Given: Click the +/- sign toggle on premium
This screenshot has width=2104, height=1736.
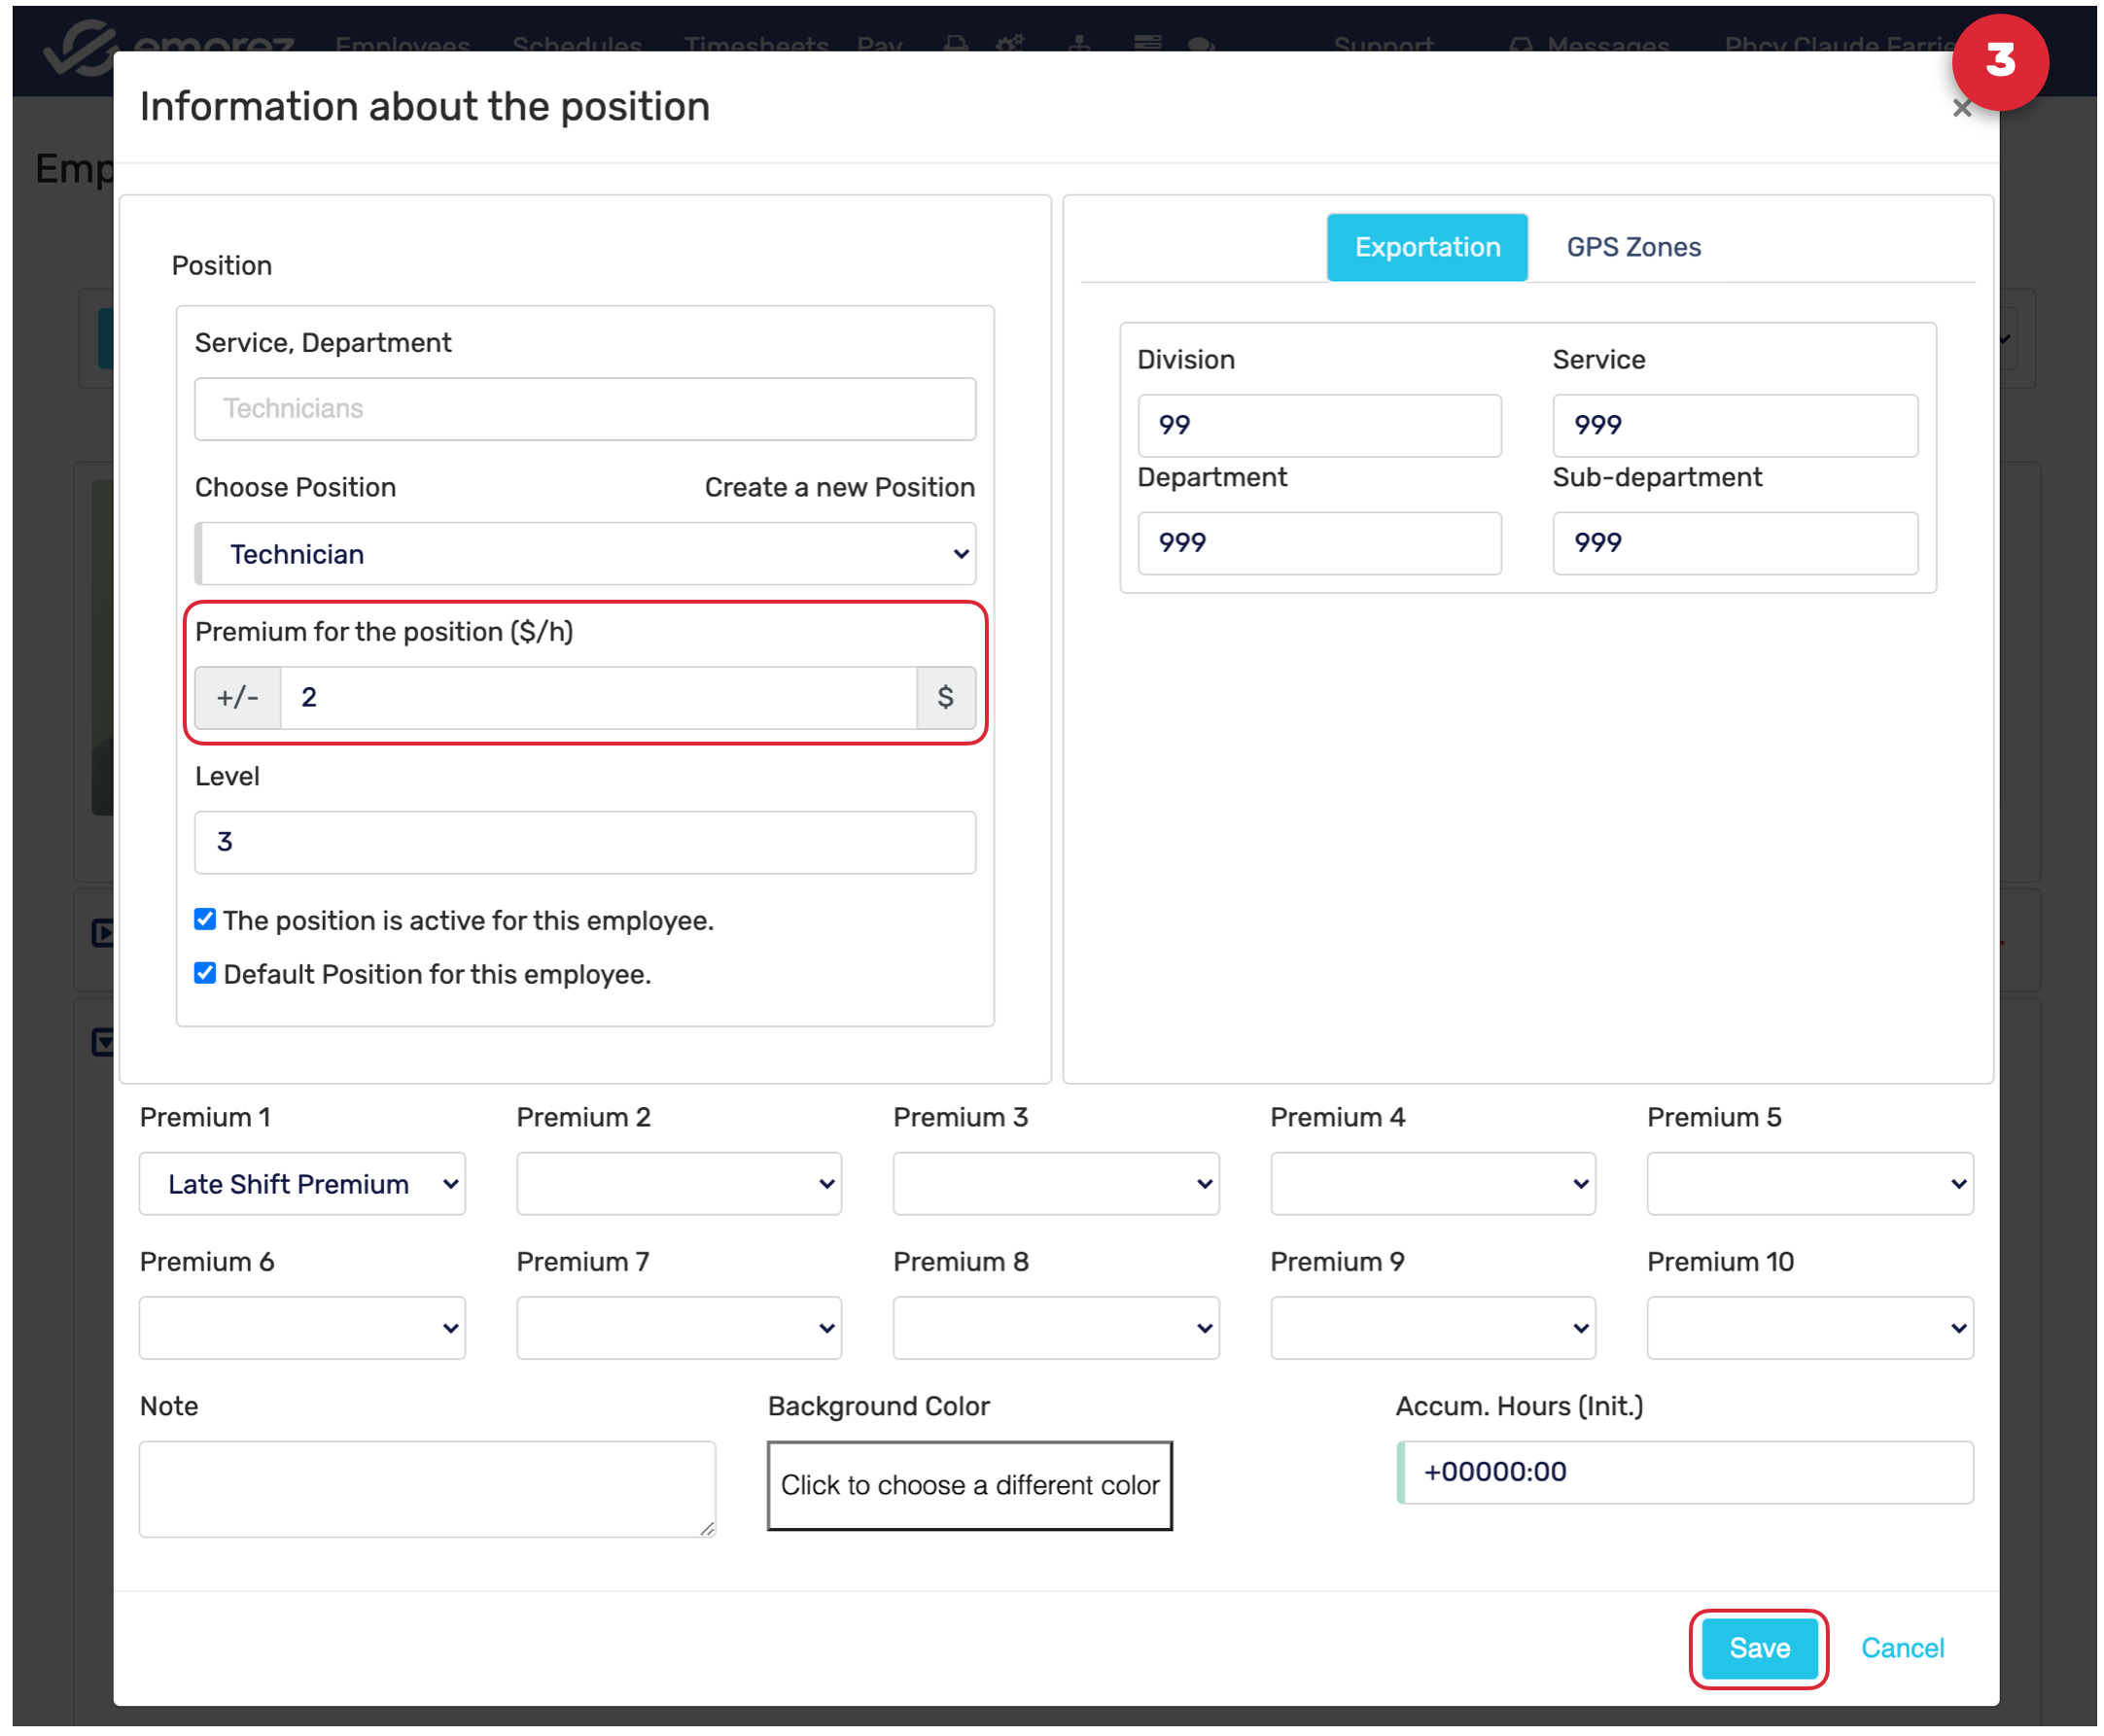Looking at the screenshot, I should [237, 697].
